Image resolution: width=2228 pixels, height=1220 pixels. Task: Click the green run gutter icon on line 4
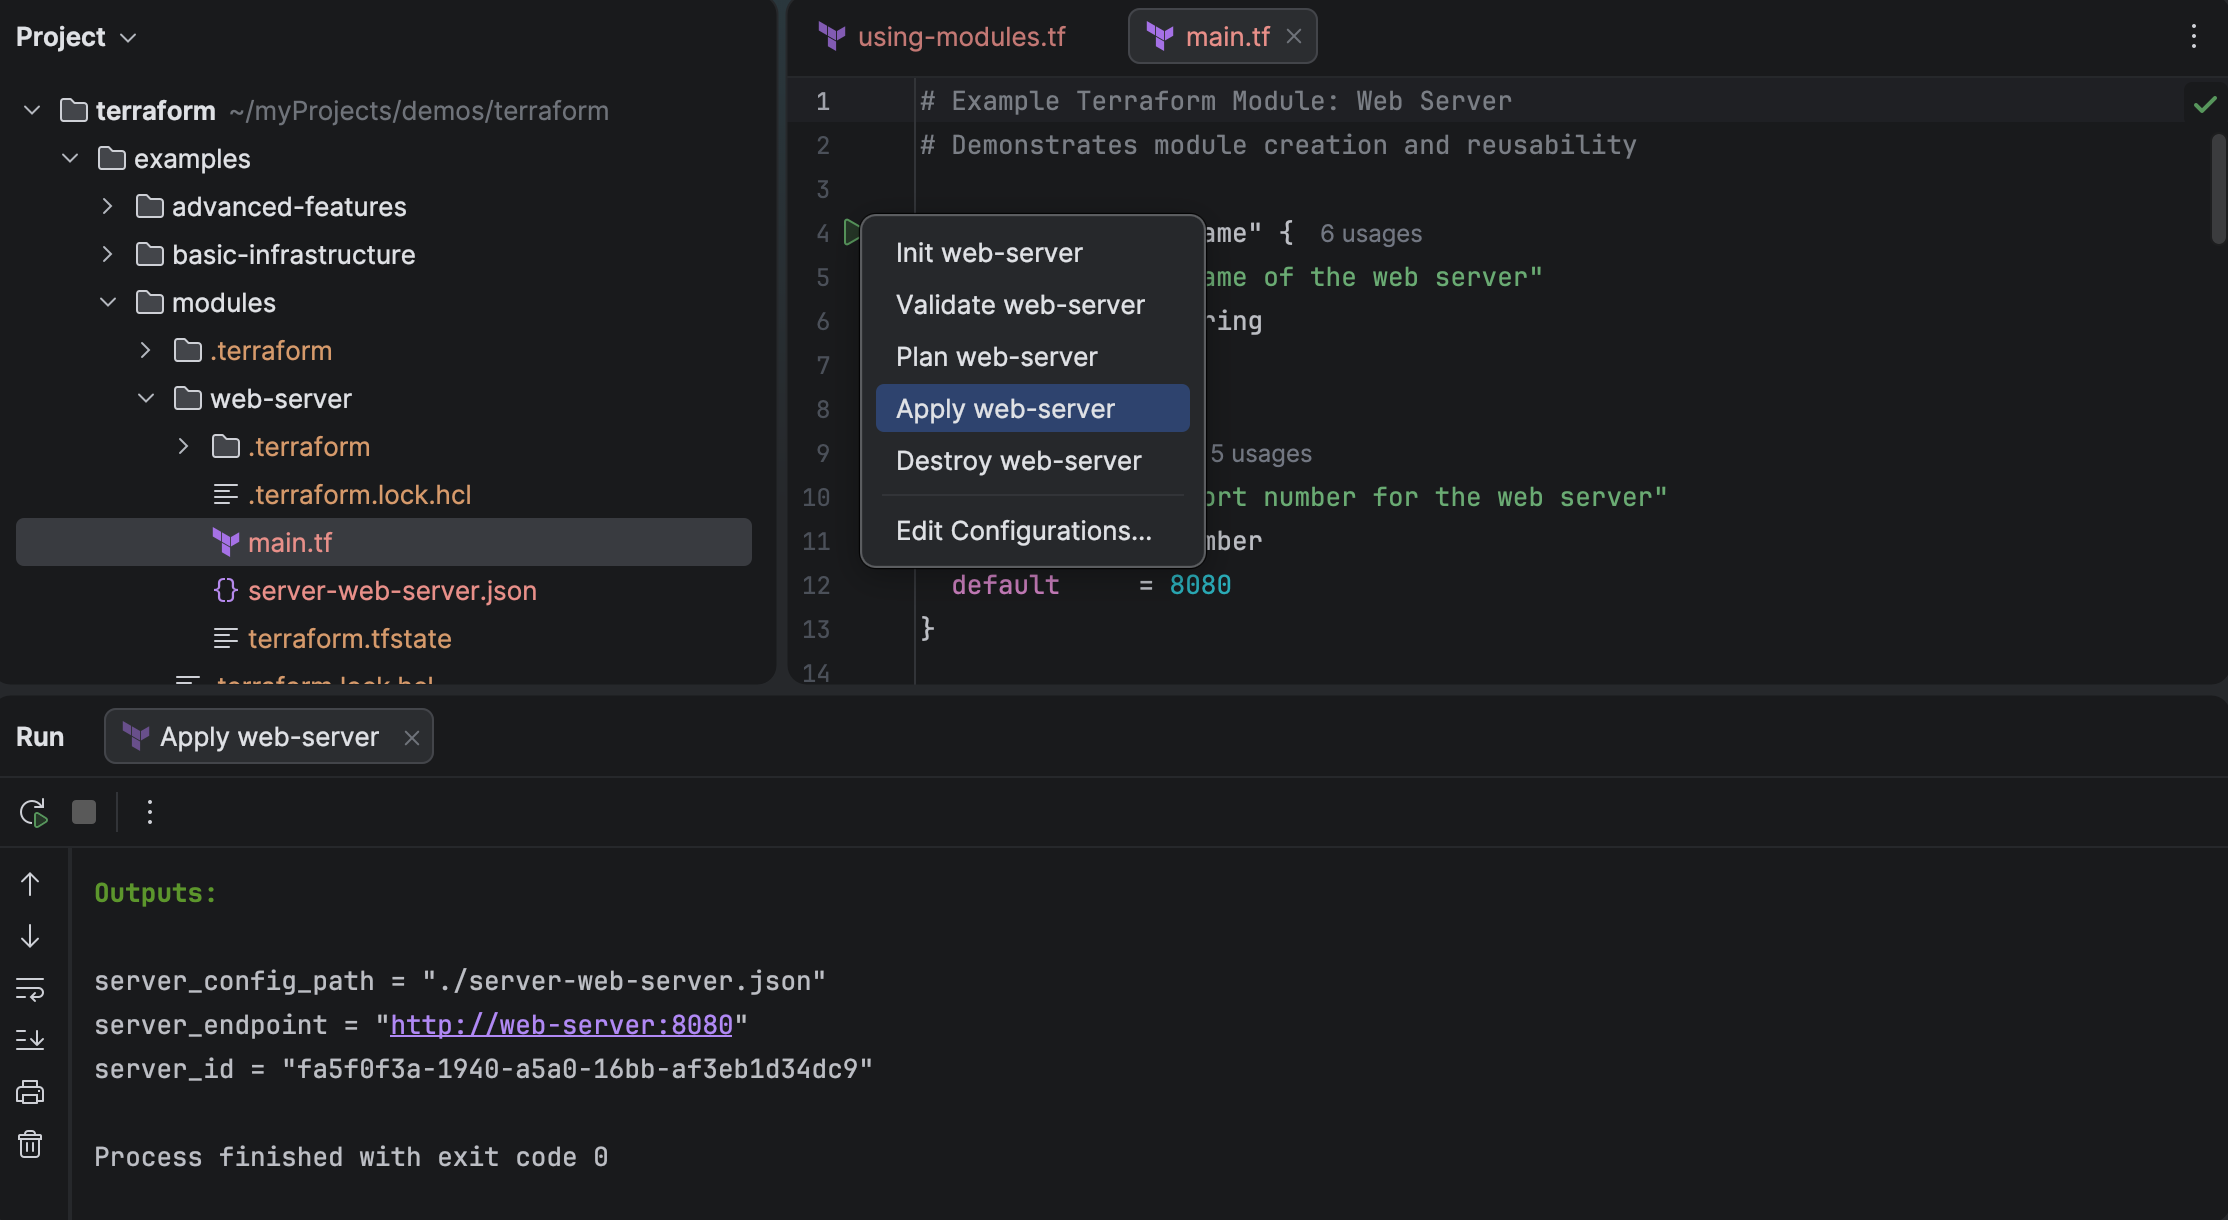[851, 233]
